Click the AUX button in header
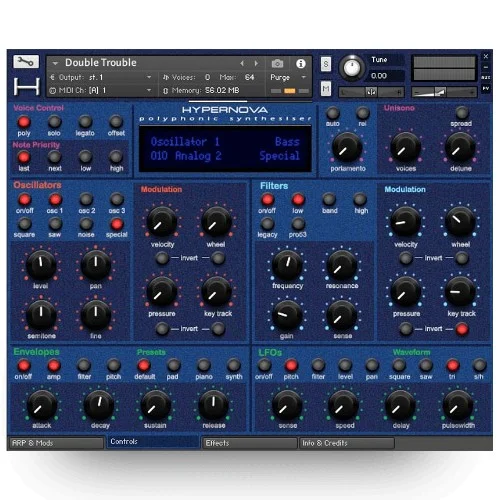This screenshot has height=500, width=500. tap(486, 77)
